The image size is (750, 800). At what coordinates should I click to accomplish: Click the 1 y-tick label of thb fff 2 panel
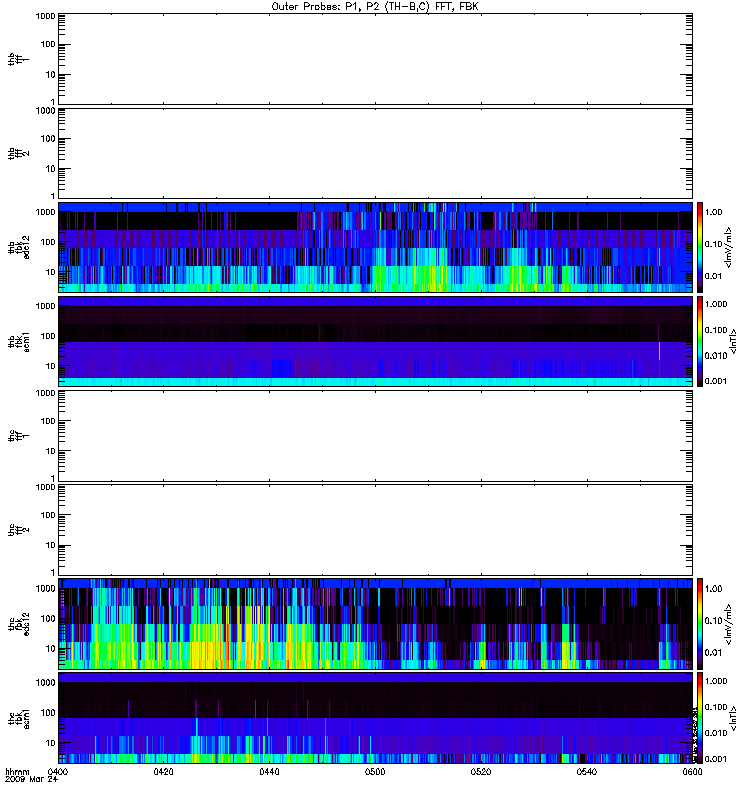53,196
